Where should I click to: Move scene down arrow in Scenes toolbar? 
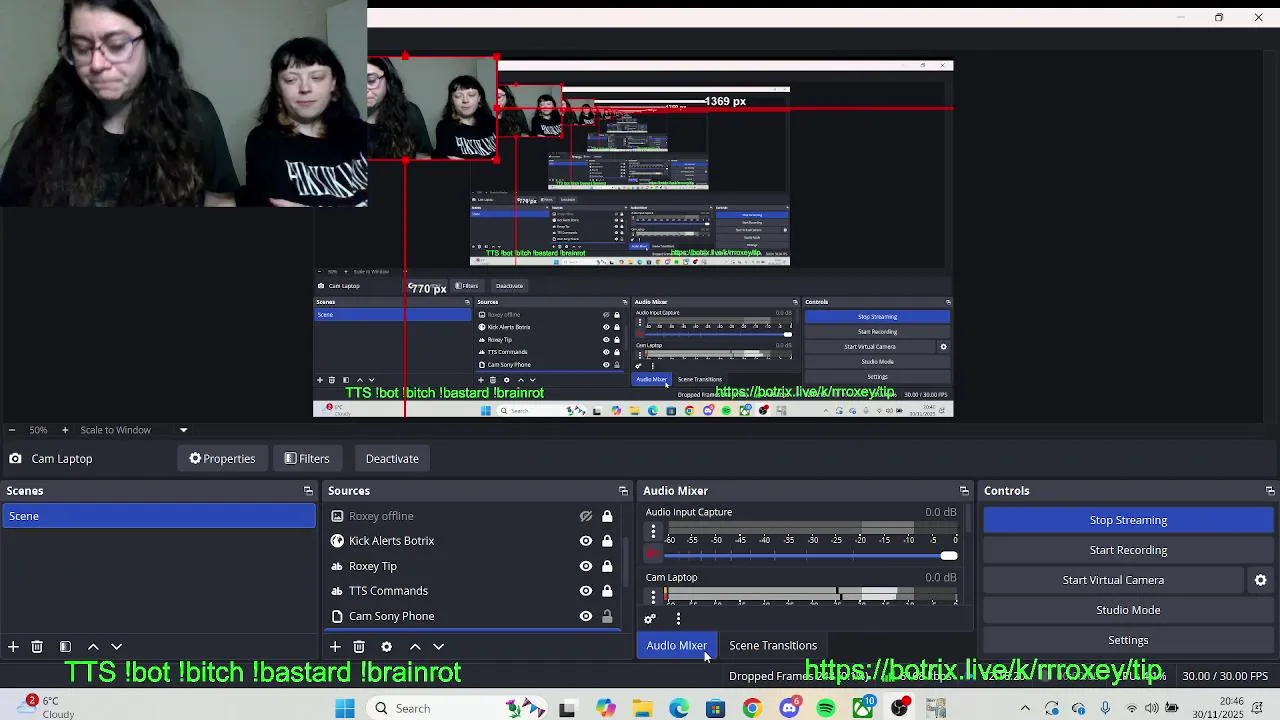coord(116,647)
